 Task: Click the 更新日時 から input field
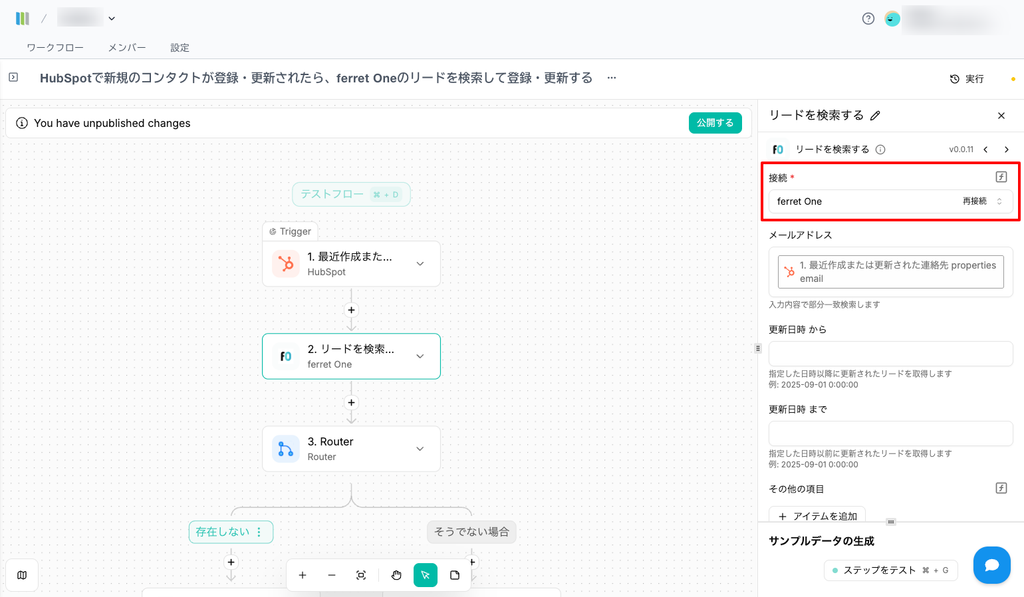coord(890,354)
